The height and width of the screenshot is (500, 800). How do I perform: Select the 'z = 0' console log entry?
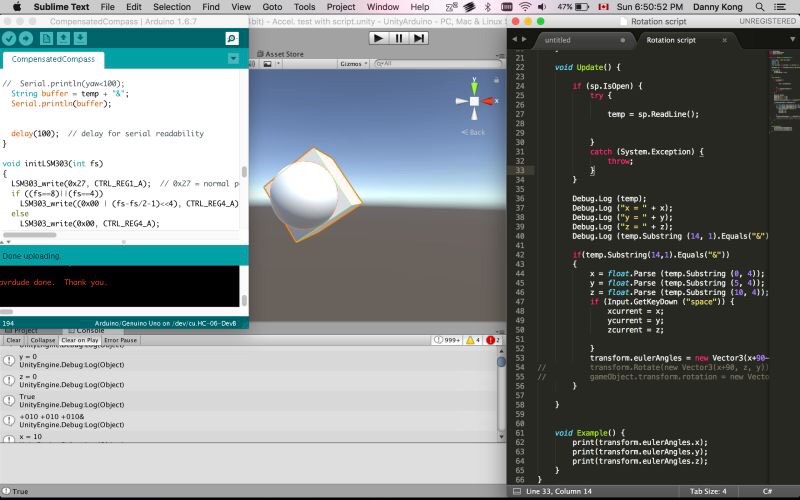tap(248, 381)
